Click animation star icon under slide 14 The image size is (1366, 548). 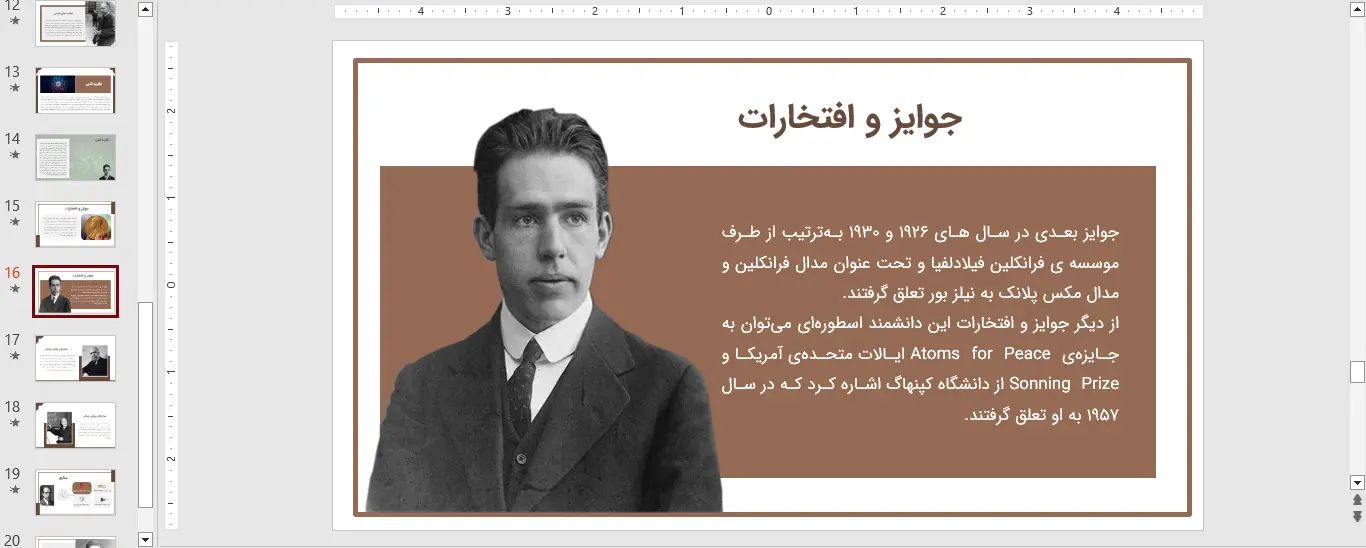(14, 155)
